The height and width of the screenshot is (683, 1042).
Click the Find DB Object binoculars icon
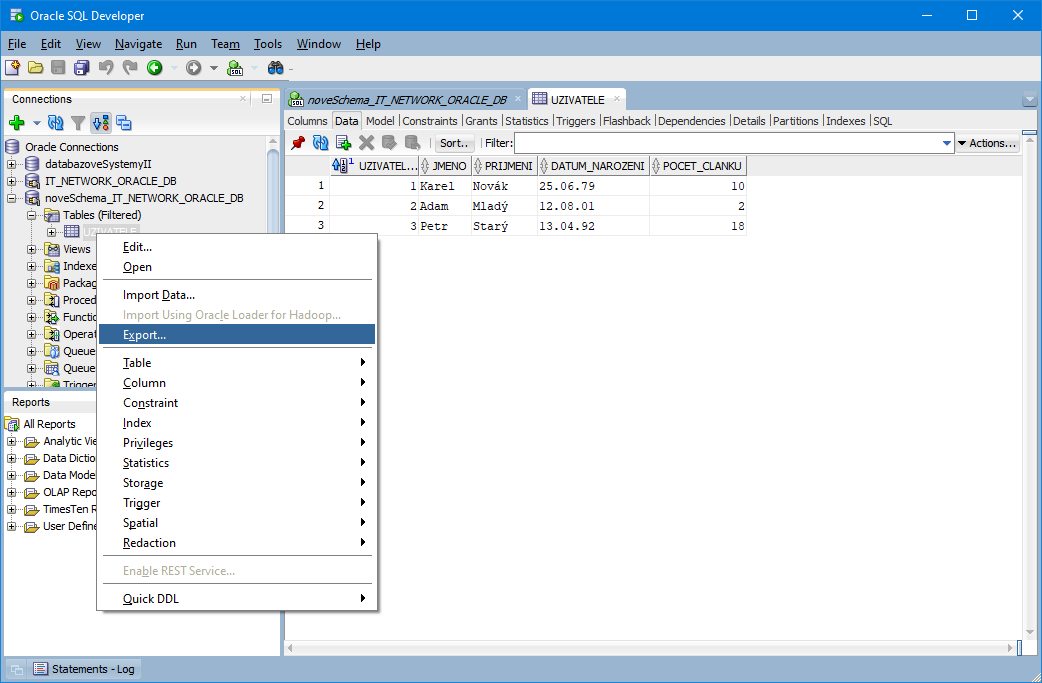point(275,68)
